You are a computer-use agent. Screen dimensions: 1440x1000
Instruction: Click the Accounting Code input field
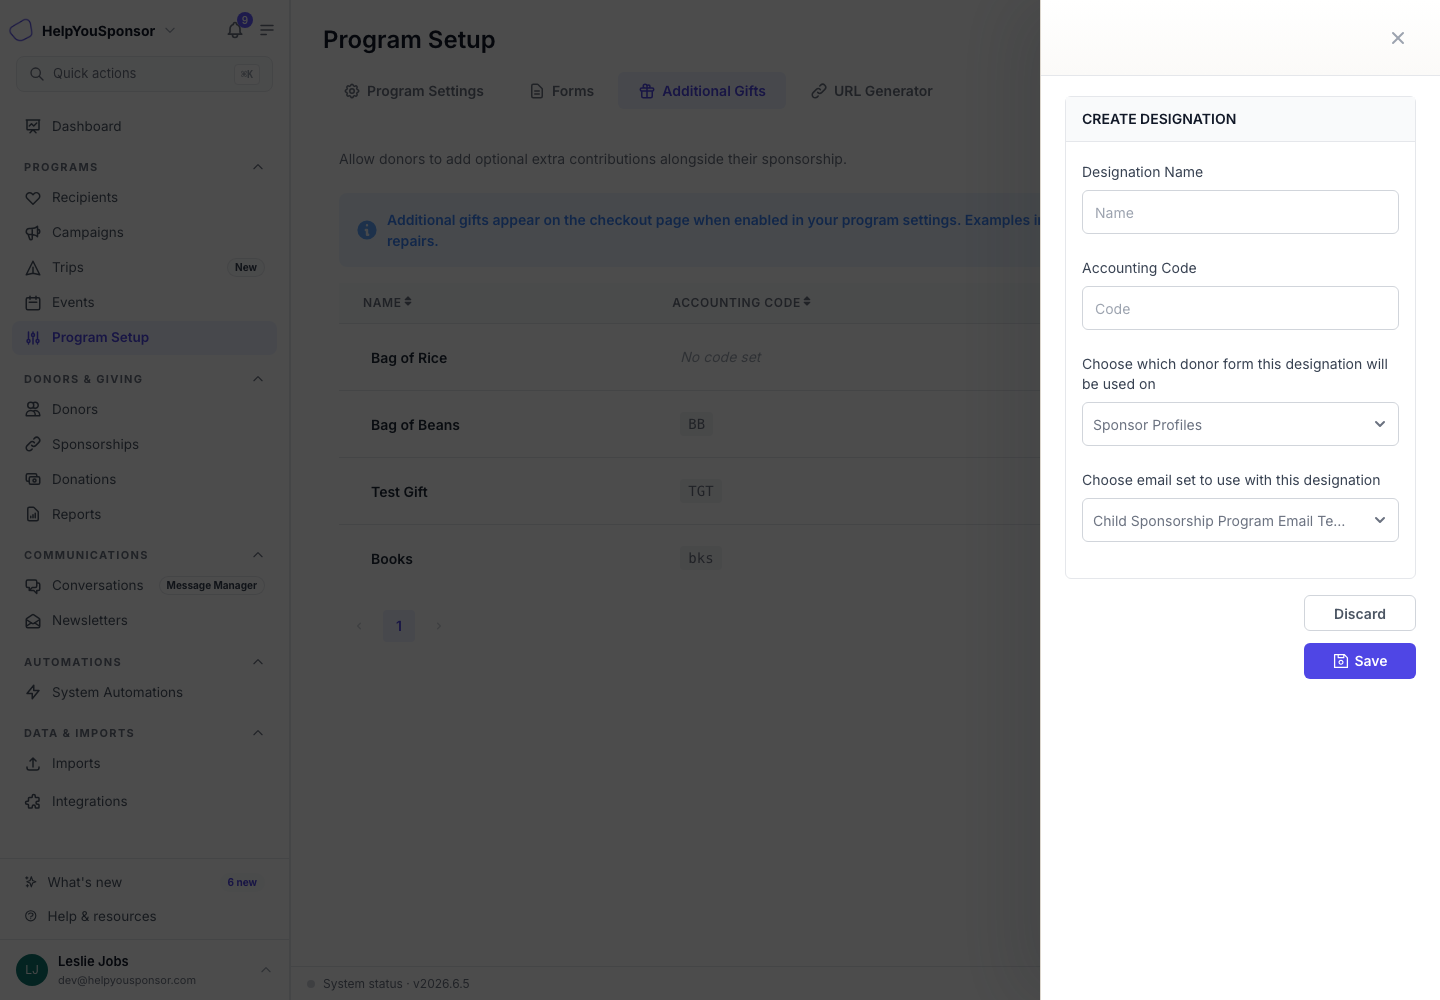click(1240, 308)
